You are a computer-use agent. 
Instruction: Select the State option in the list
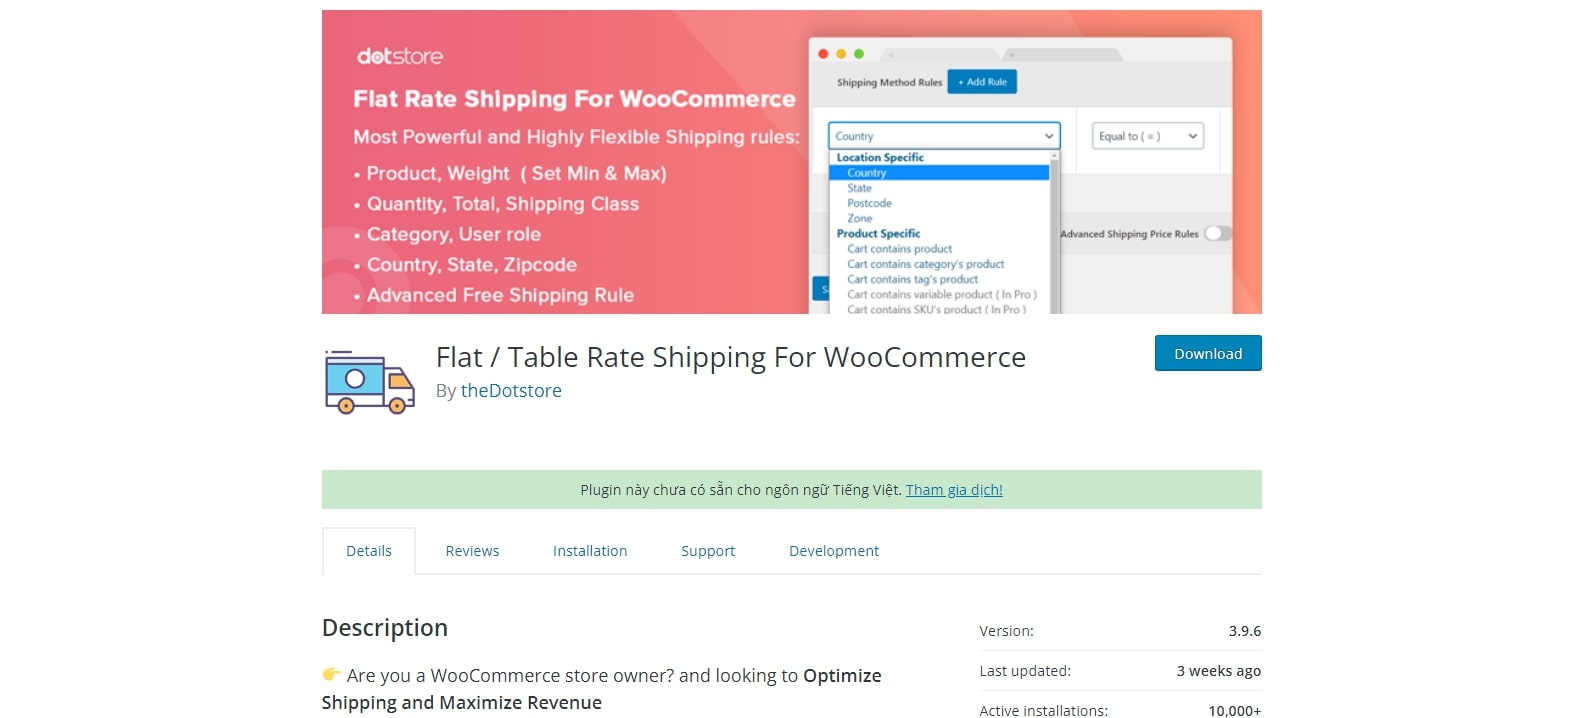click(860, 188)
